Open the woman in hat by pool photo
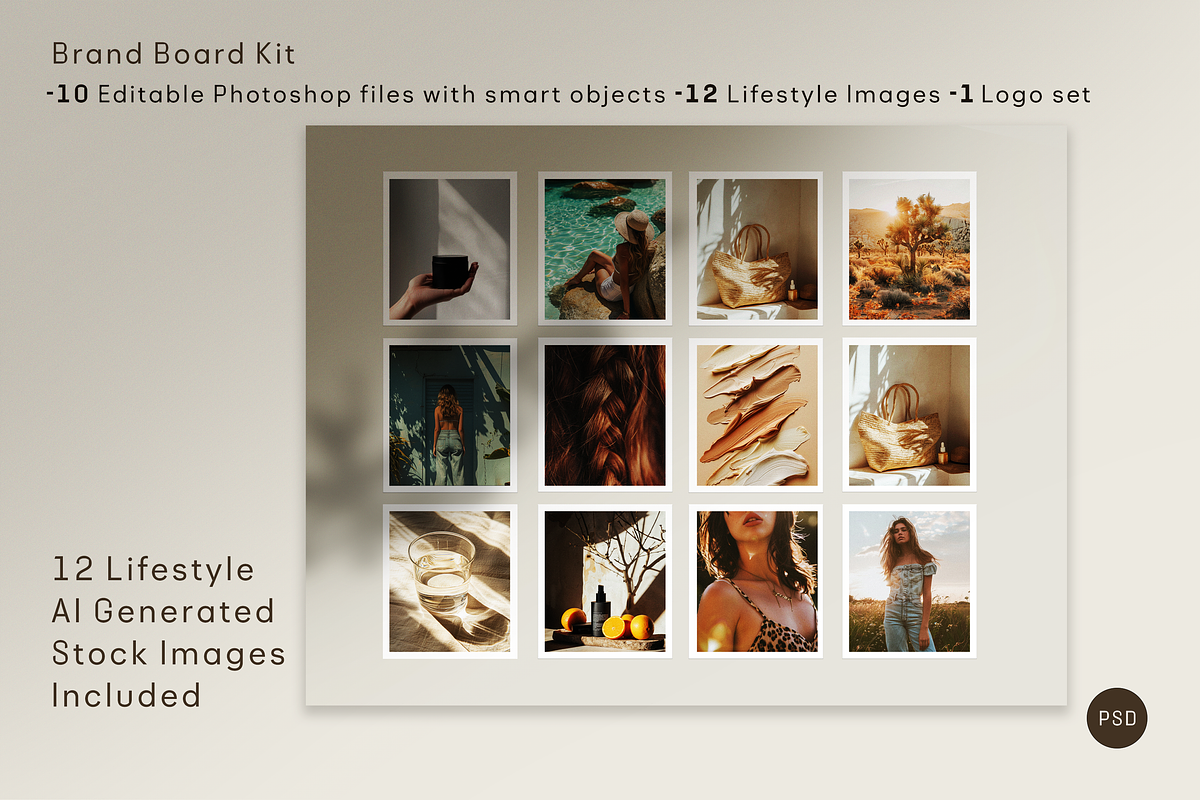 click(x=605, y=249)
